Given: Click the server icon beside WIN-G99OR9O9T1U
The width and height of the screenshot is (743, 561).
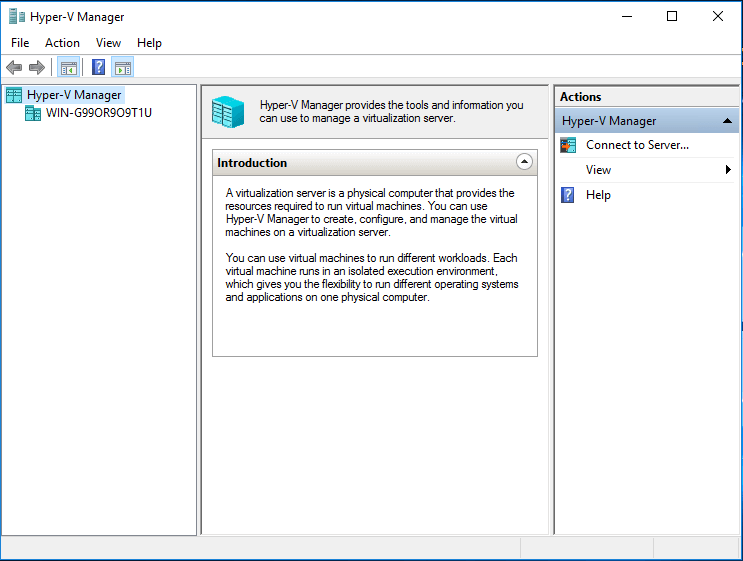Looking at the screenshot, I should click(33, 113).
